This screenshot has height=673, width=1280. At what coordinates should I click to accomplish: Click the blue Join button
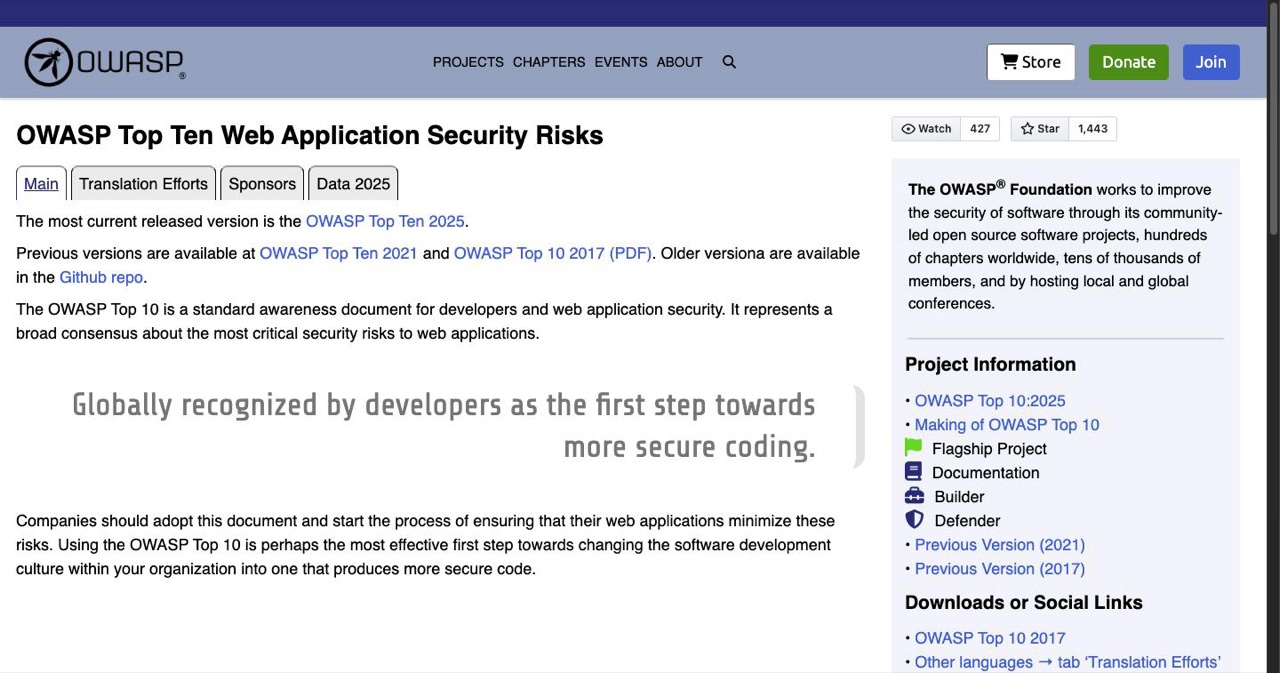pos(1211,62)
